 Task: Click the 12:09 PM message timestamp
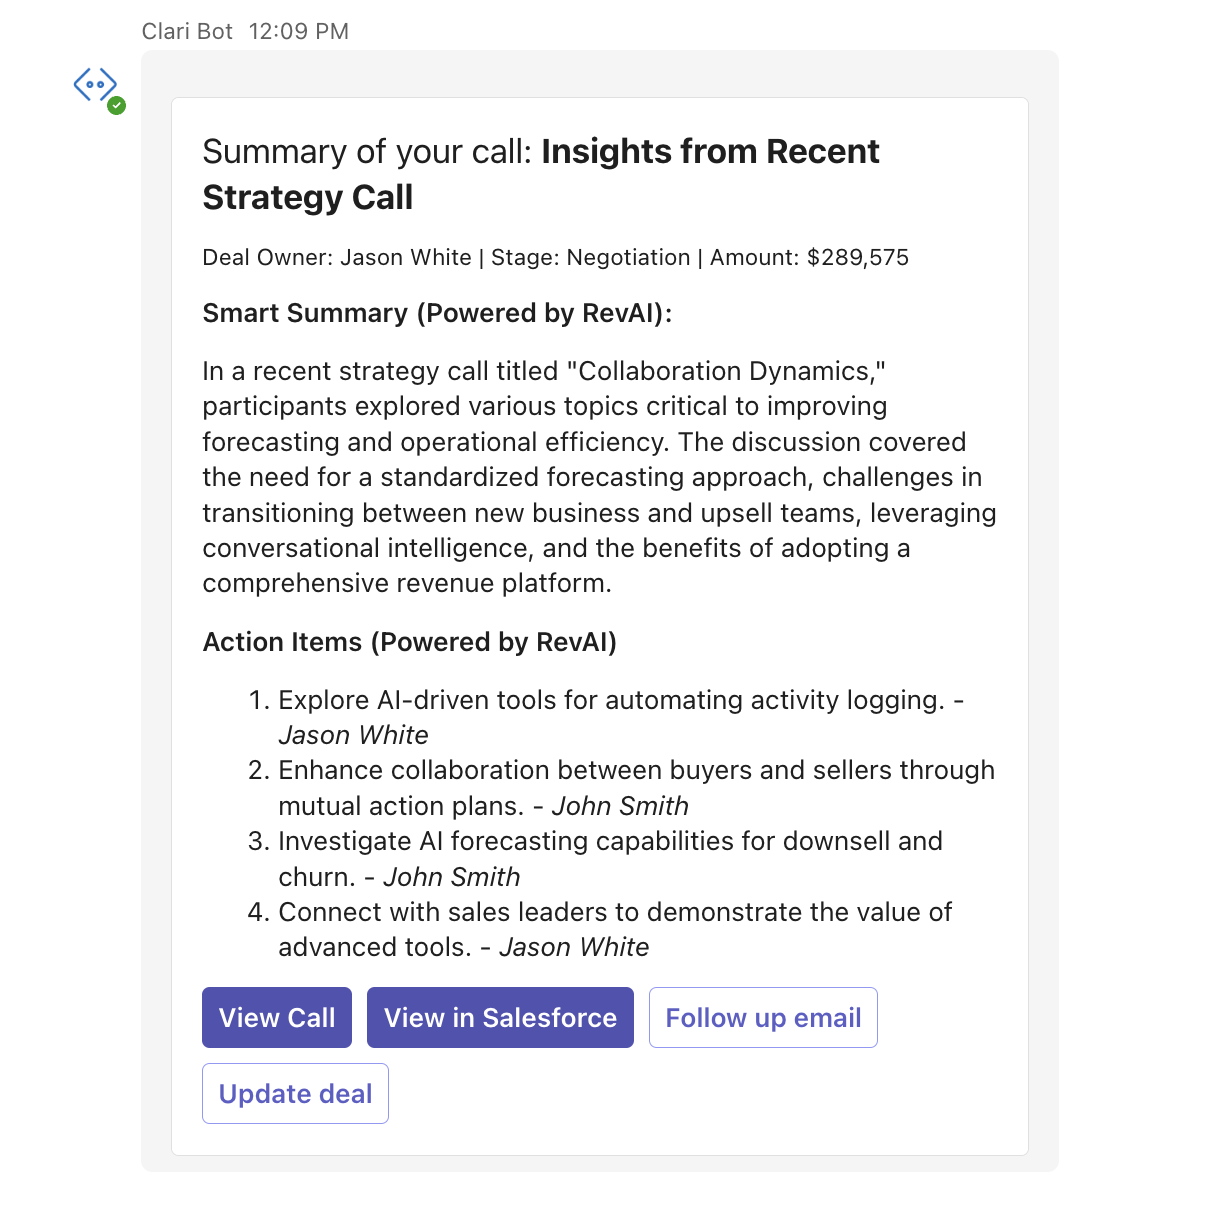[x=300, y=31]
